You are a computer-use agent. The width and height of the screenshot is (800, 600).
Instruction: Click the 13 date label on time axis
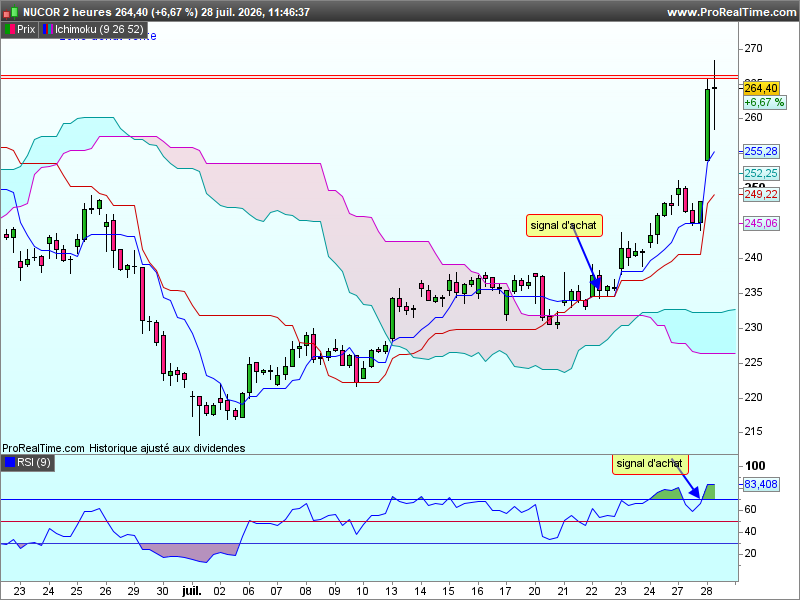(x=391, y=591)
